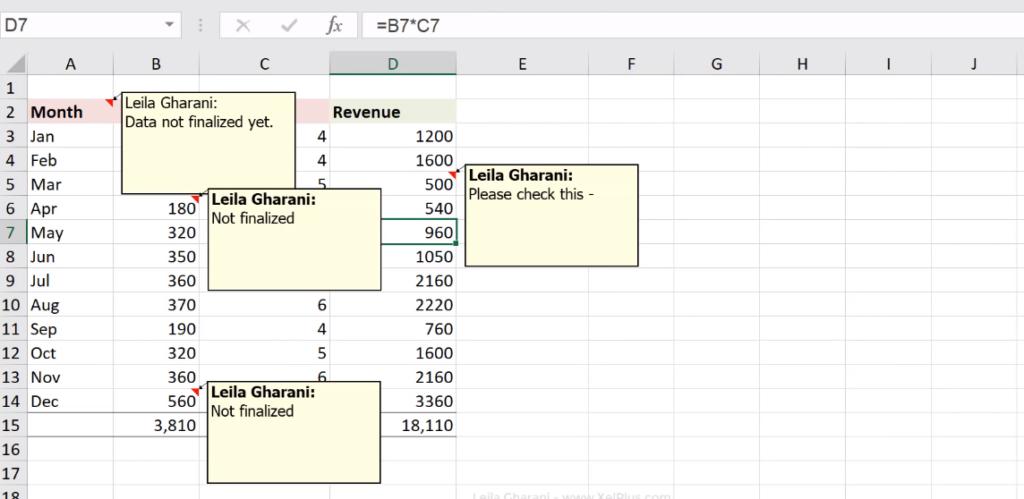Click the formula bar options dots
Screen dimensions: 1024x499
(200, 25)
